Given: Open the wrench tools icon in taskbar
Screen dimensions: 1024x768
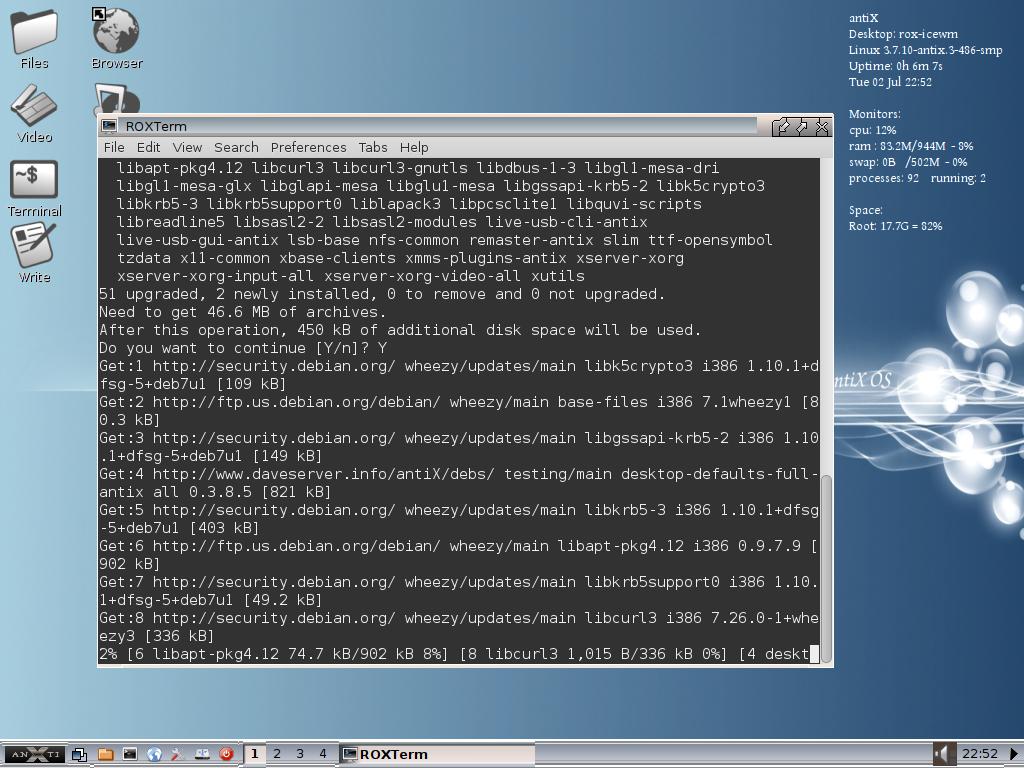Looking at the screenshot, I should (178, 754).
